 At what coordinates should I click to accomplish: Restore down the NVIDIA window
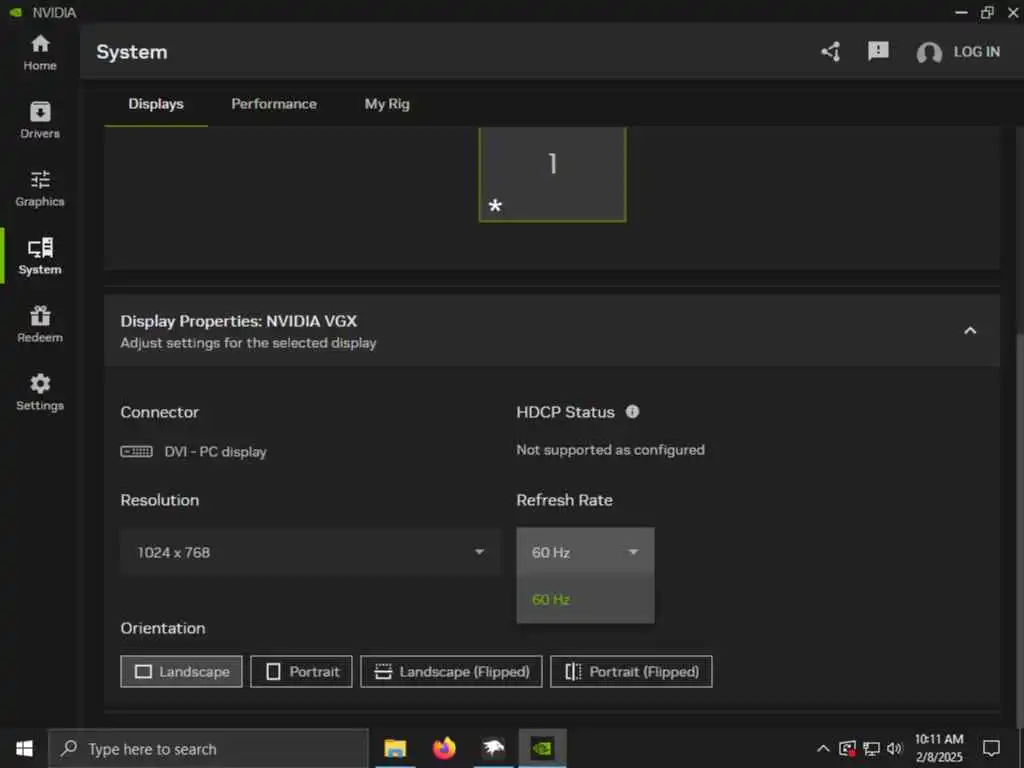coord(987,12)
